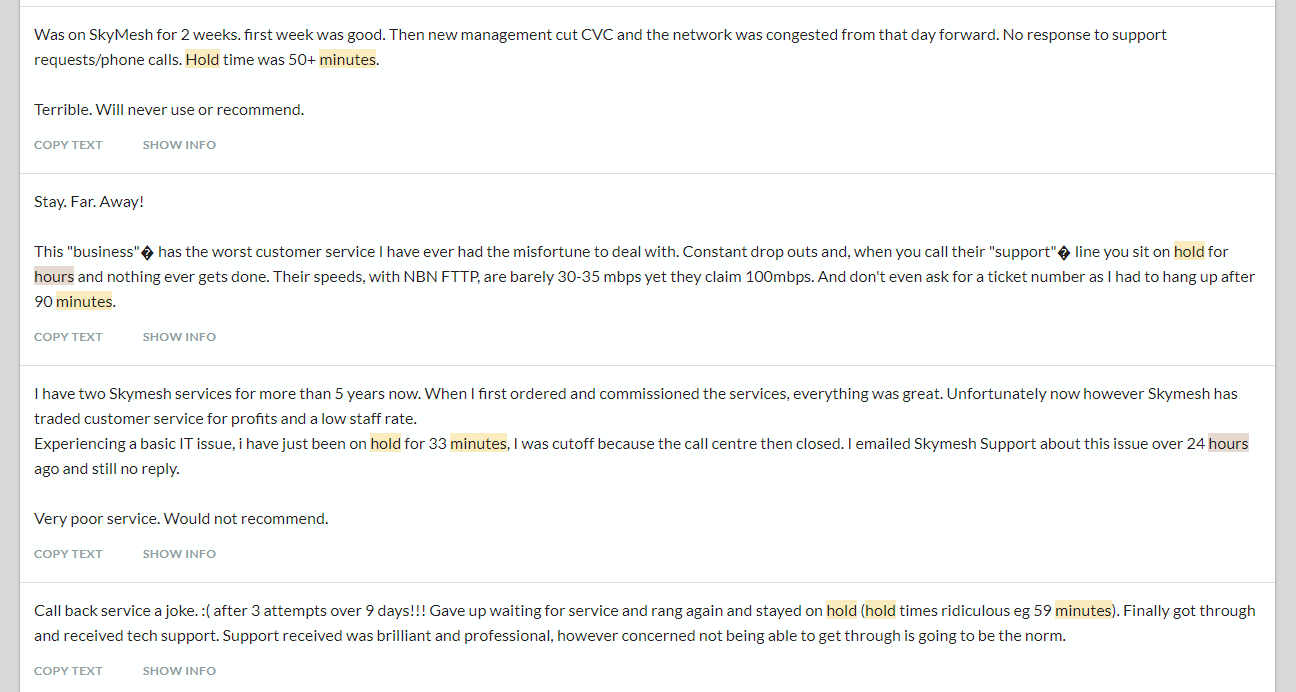Copy text of the "Was on SkyMesh" review

68,145
